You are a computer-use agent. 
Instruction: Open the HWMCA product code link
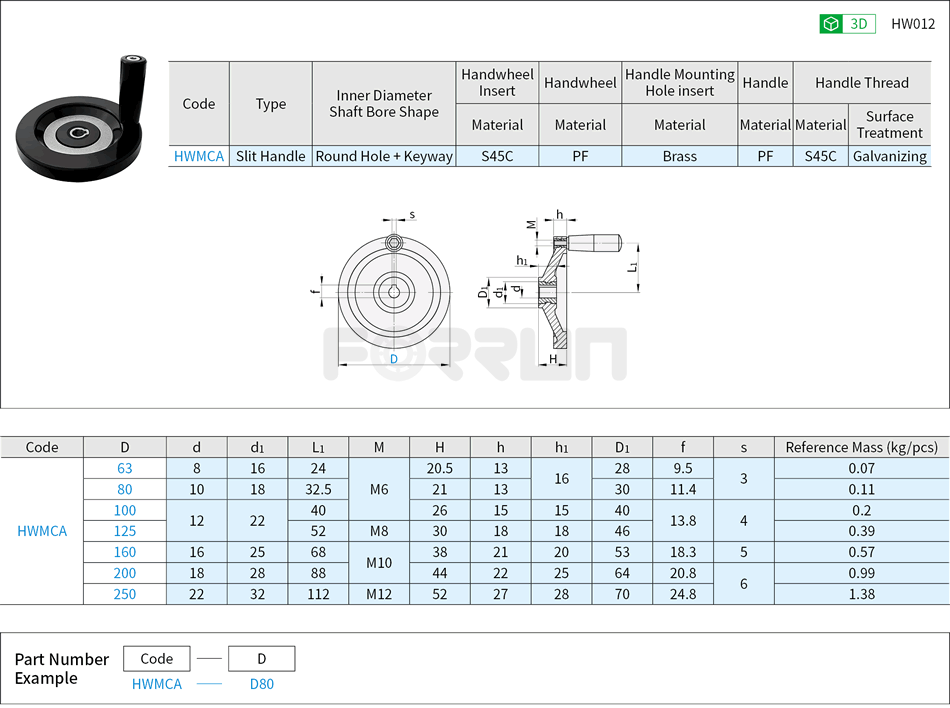[199, 157]
